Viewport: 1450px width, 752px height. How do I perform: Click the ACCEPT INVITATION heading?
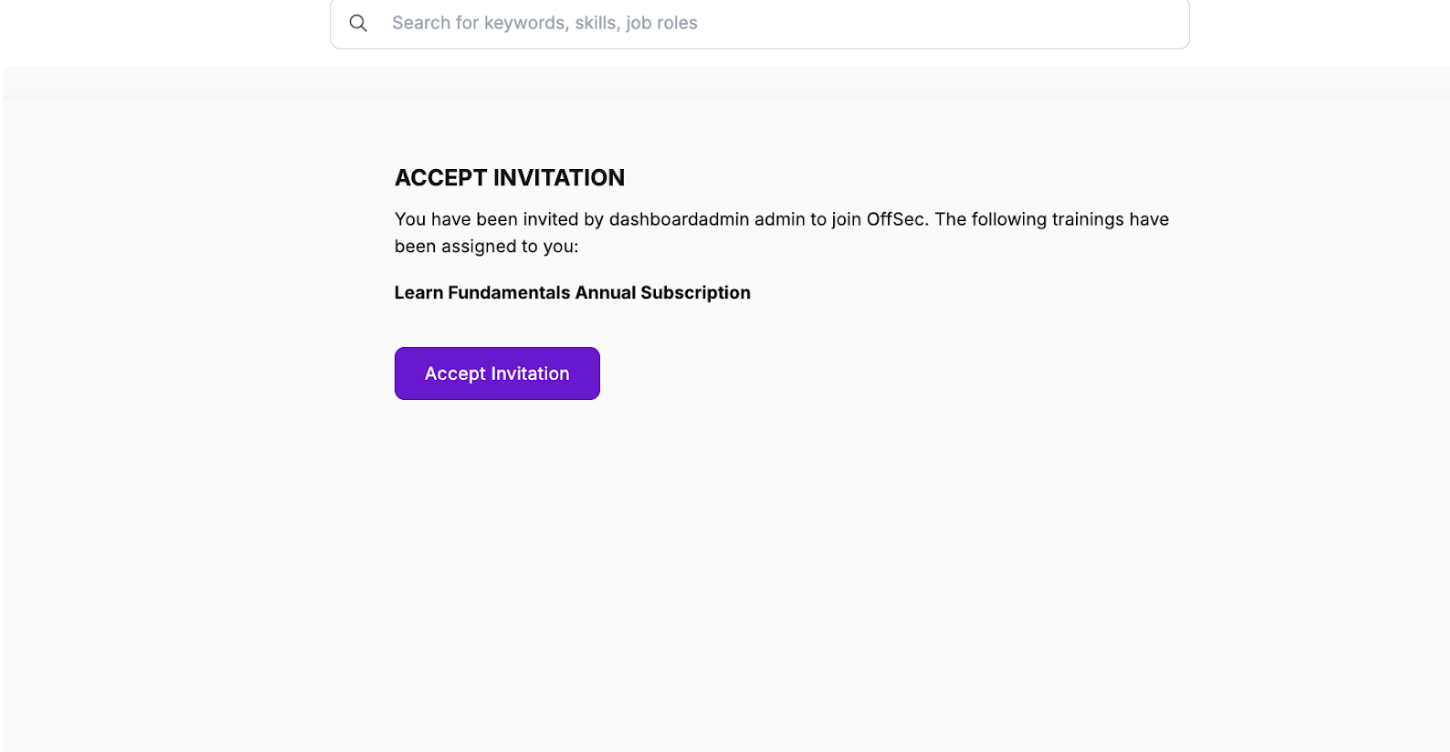pos(509,178)
